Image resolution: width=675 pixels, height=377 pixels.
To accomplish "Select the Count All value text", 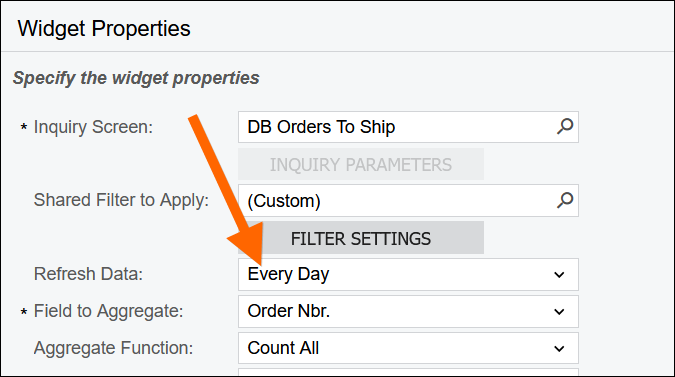I will coord(283,348).
